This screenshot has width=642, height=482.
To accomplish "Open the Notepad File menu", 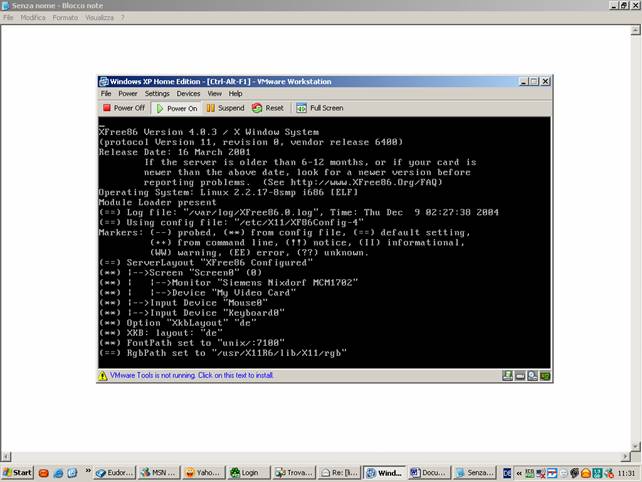I will pyautogui.click(x=8, y=18).
